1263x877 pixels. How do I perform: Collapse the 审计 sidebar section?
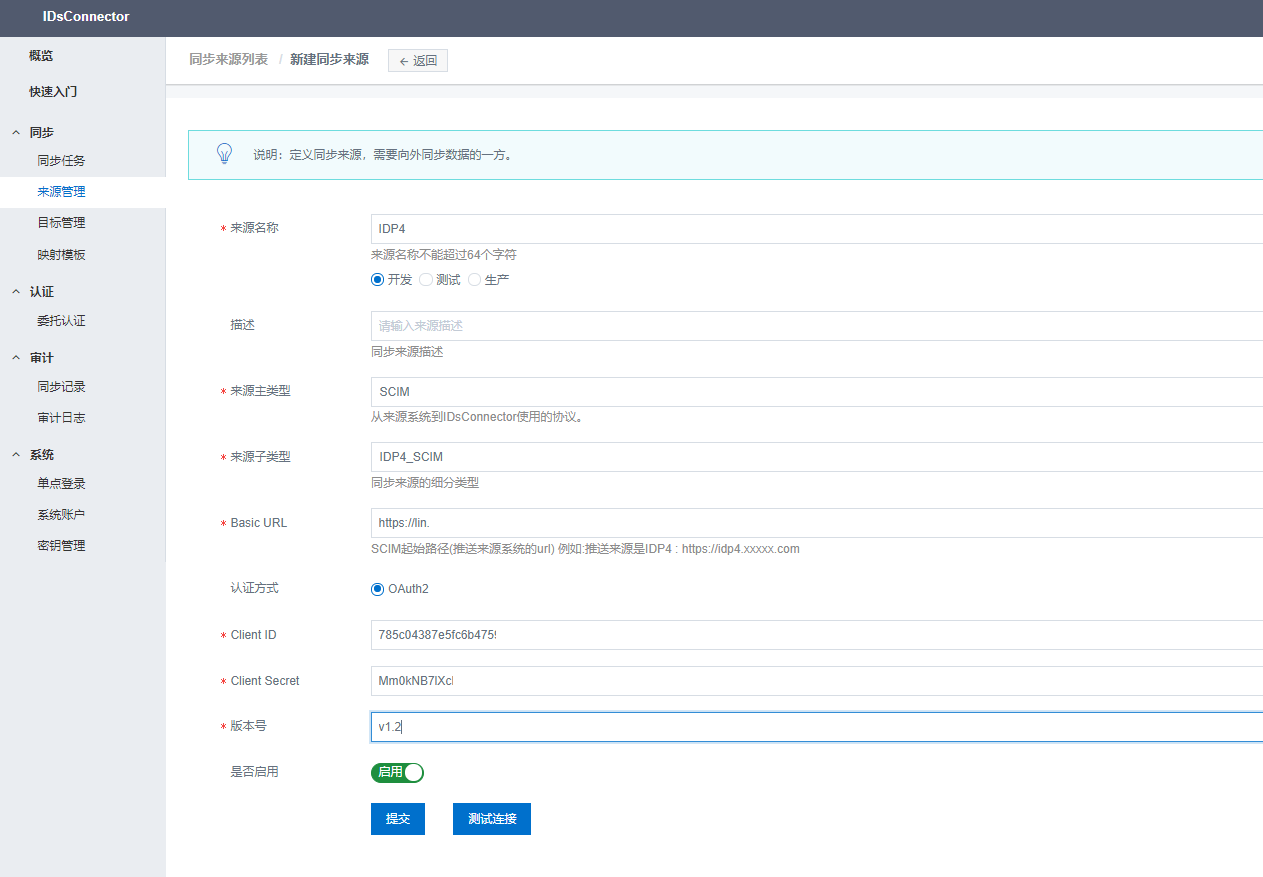click(x=16, y=358)
